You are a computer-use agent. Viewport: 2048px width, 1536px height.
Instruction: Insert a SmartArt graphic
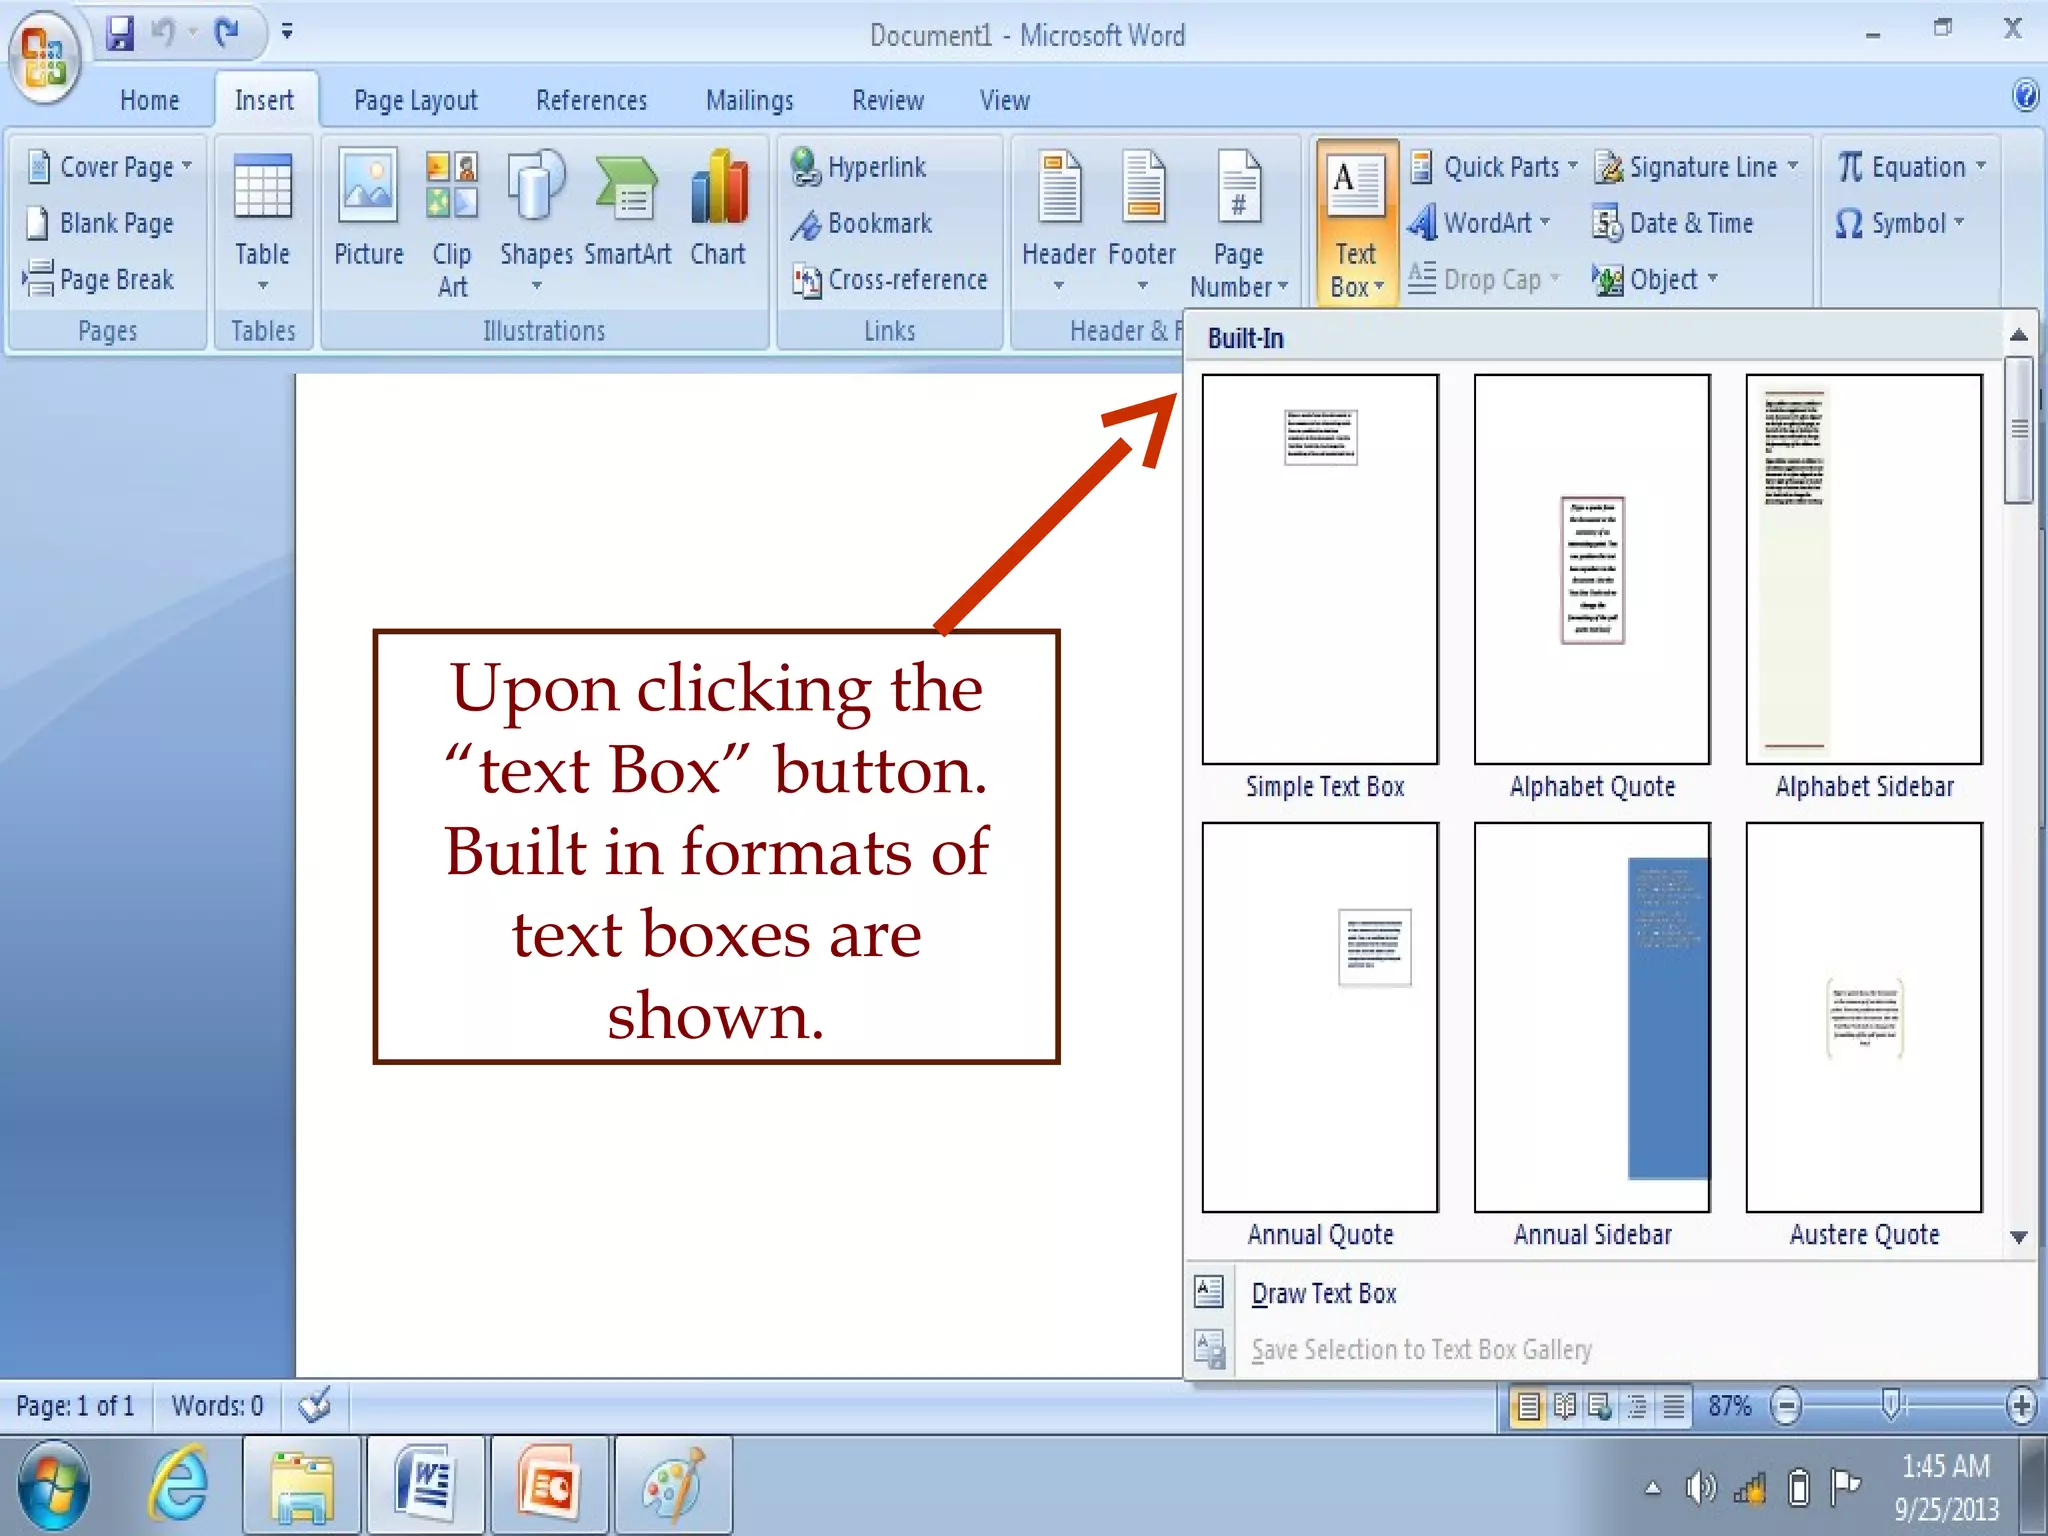click(627, 210)
